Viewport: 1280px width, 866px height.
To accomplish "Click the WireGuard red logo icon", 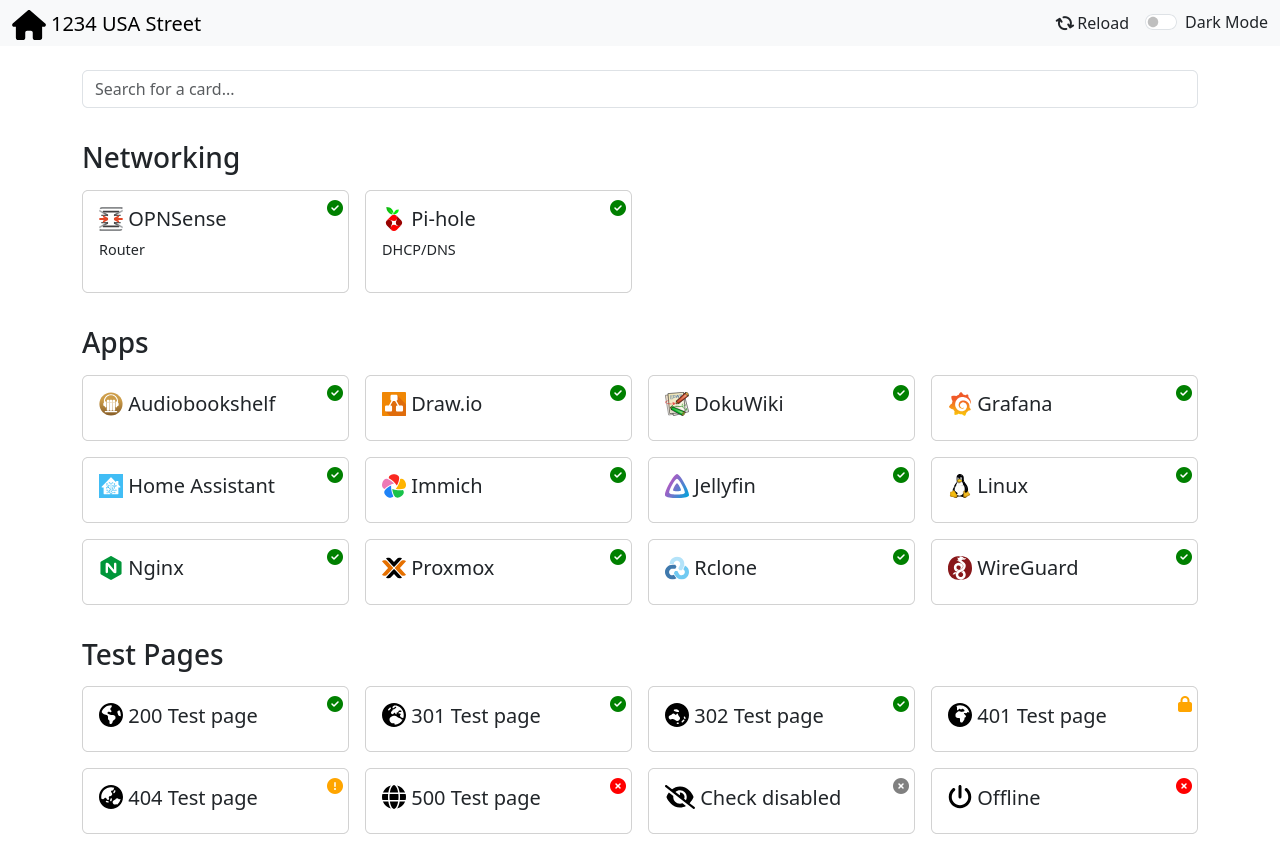I will point(960,568).
